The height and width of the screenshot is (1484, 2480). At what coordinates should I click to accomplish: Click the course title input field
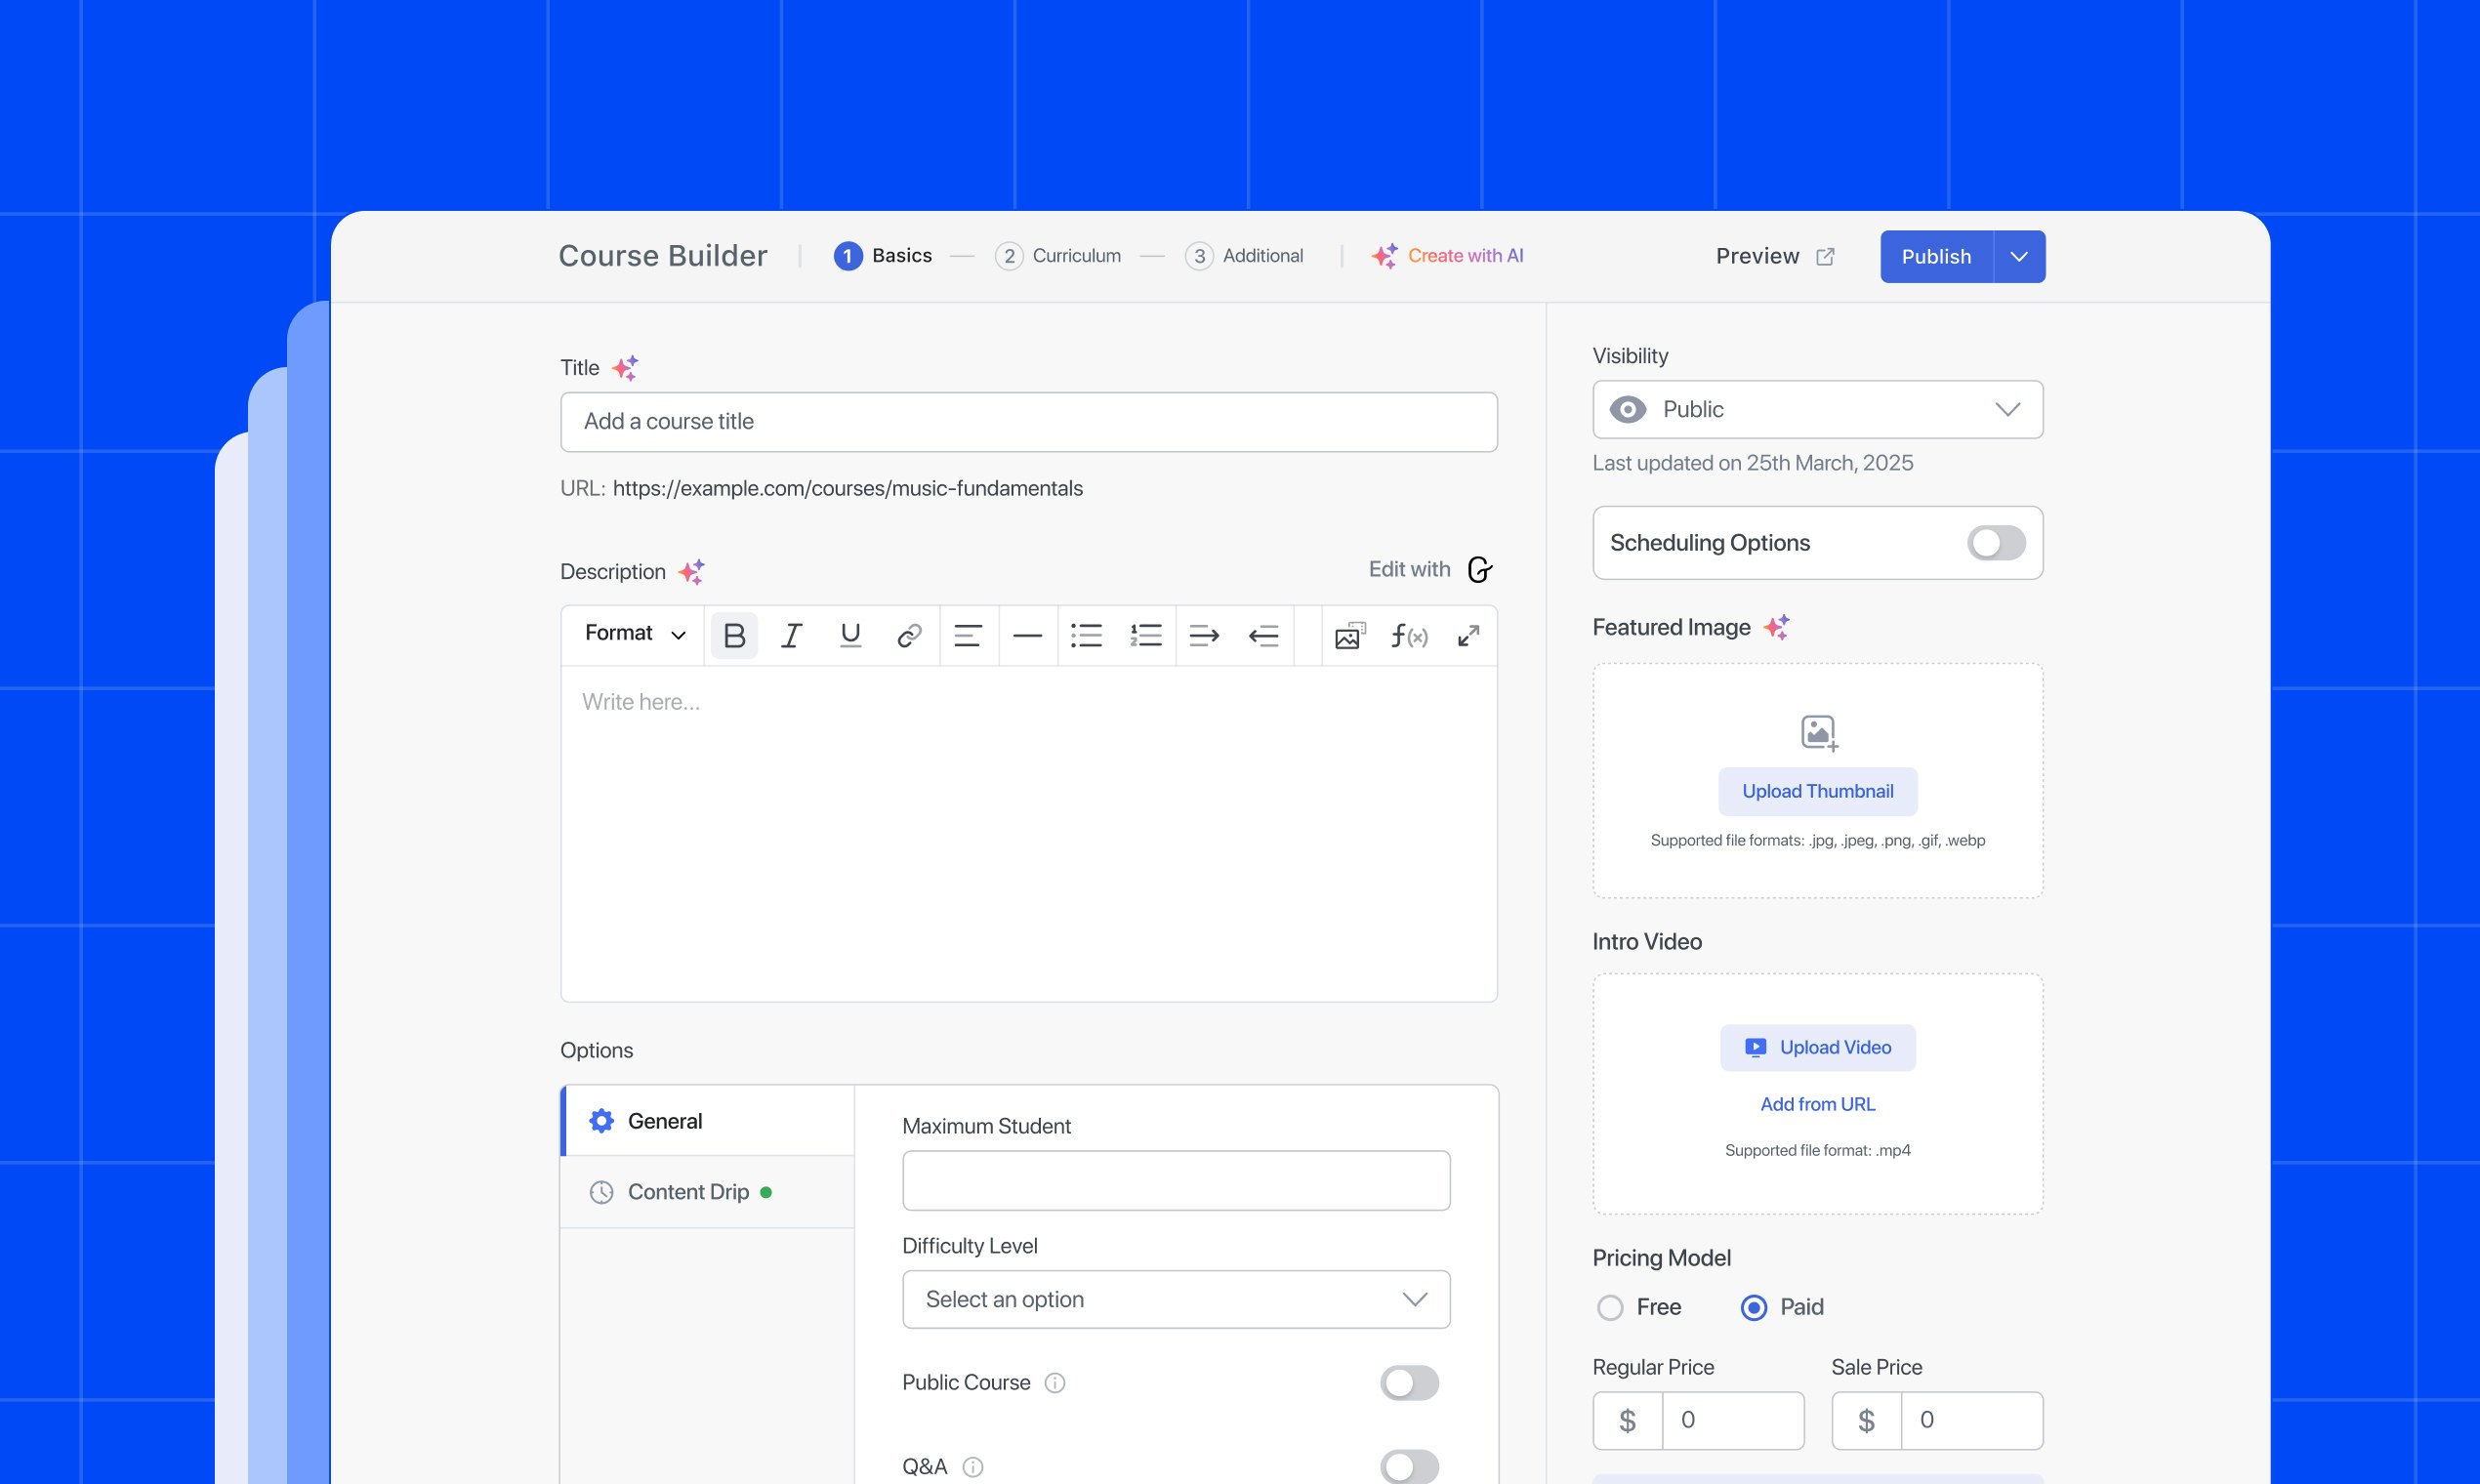1028,422
